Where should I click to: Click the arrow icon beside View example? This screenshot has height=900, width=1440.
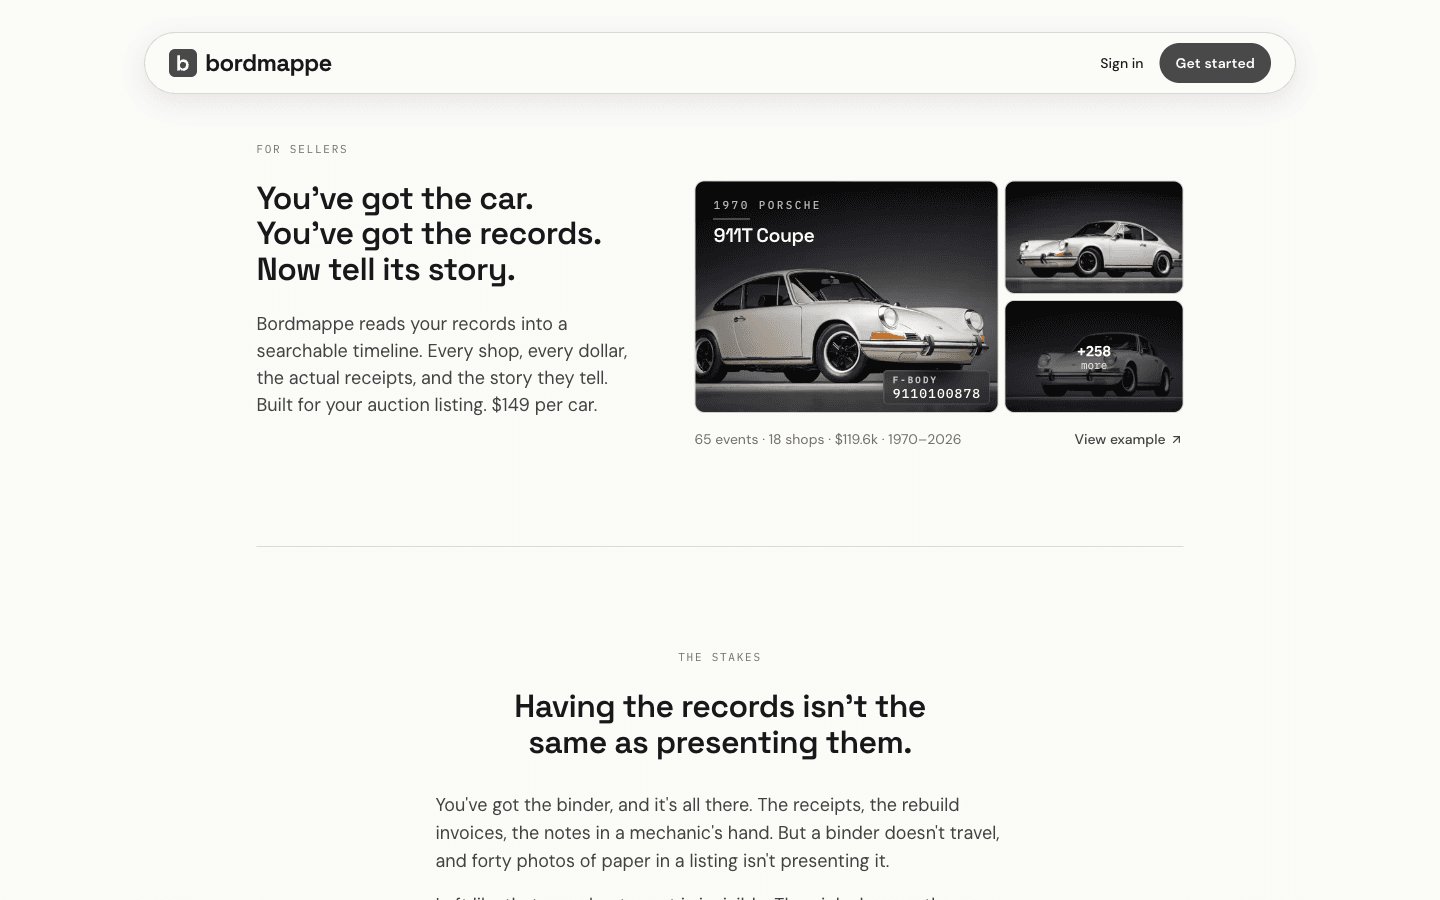coord(1176,439)
